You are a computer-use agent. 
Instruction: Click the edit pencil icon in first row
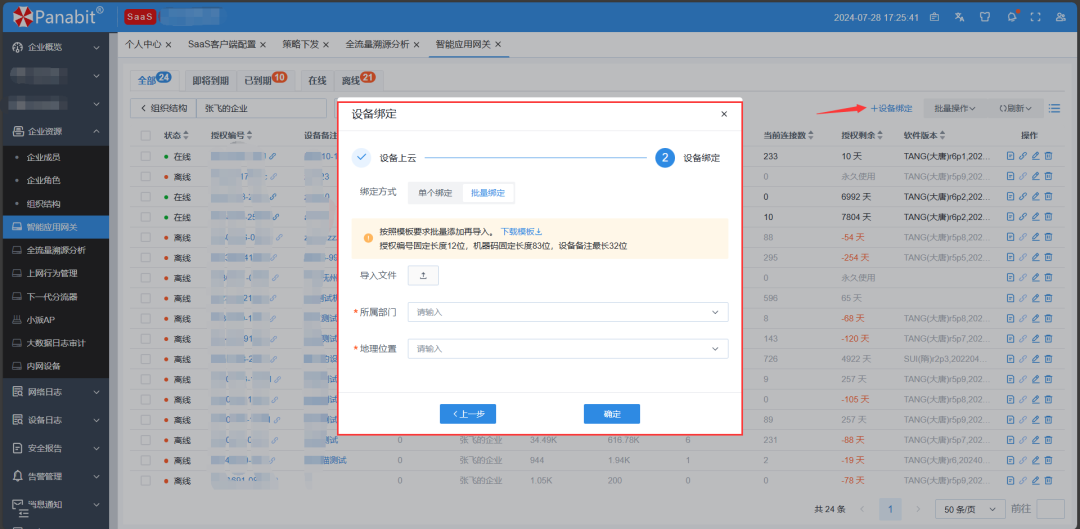1036,156
